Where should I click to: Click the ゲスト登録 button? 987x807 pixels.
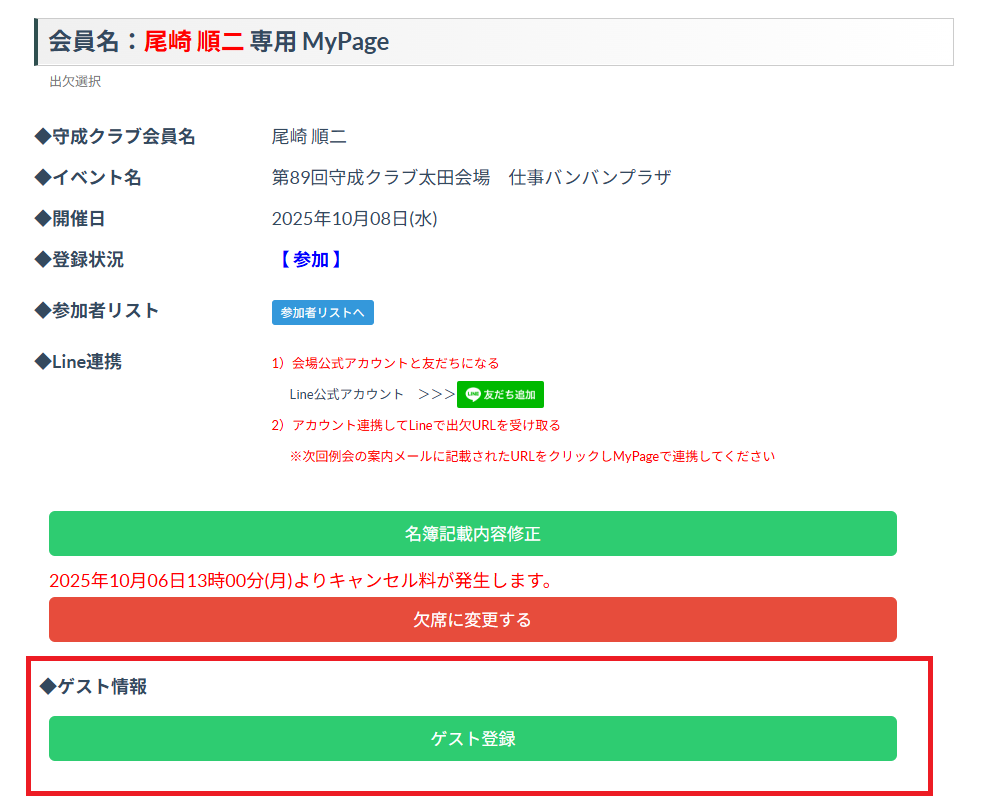(x=472, y=739)
